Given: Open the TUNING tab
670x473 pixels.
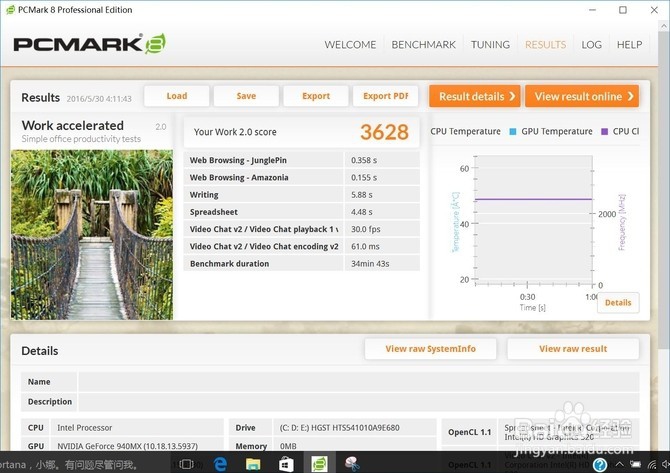Looking at the screenshot, I should pos(490,44).
